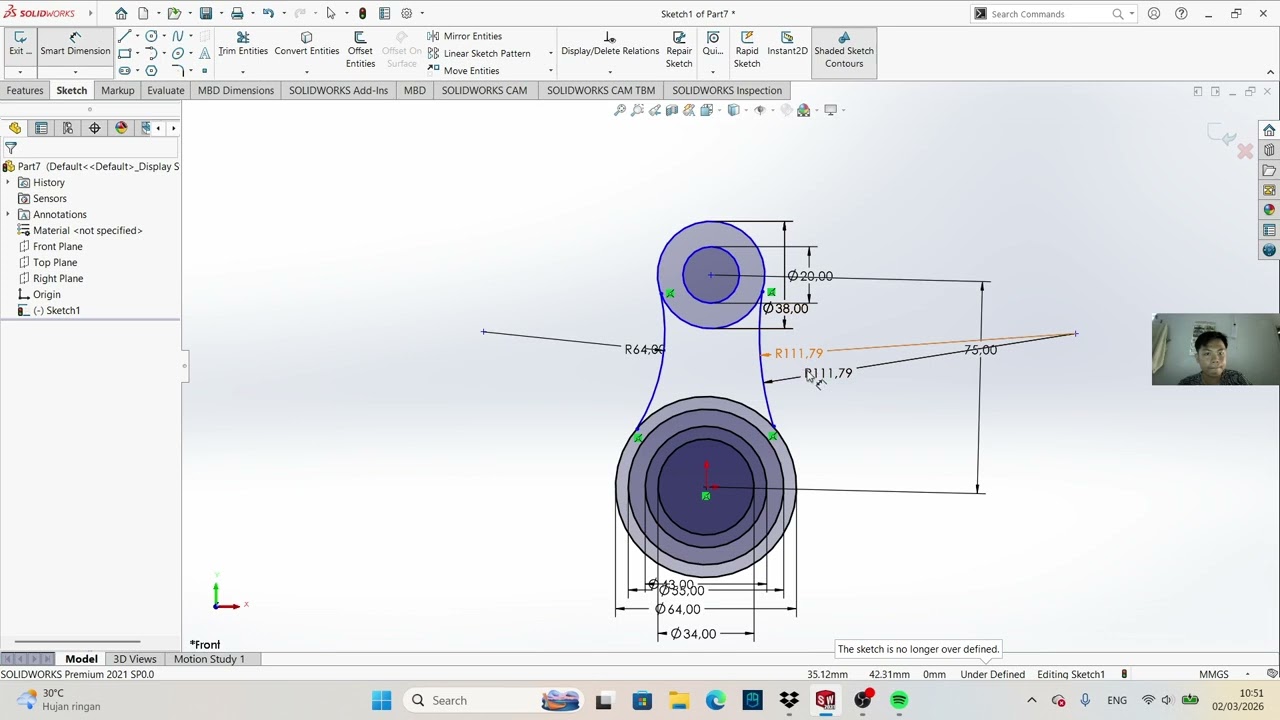The image size is (1280, 720).
Task: Toggle the Rapid Sketch mode
Action: (x=747, y=50)
